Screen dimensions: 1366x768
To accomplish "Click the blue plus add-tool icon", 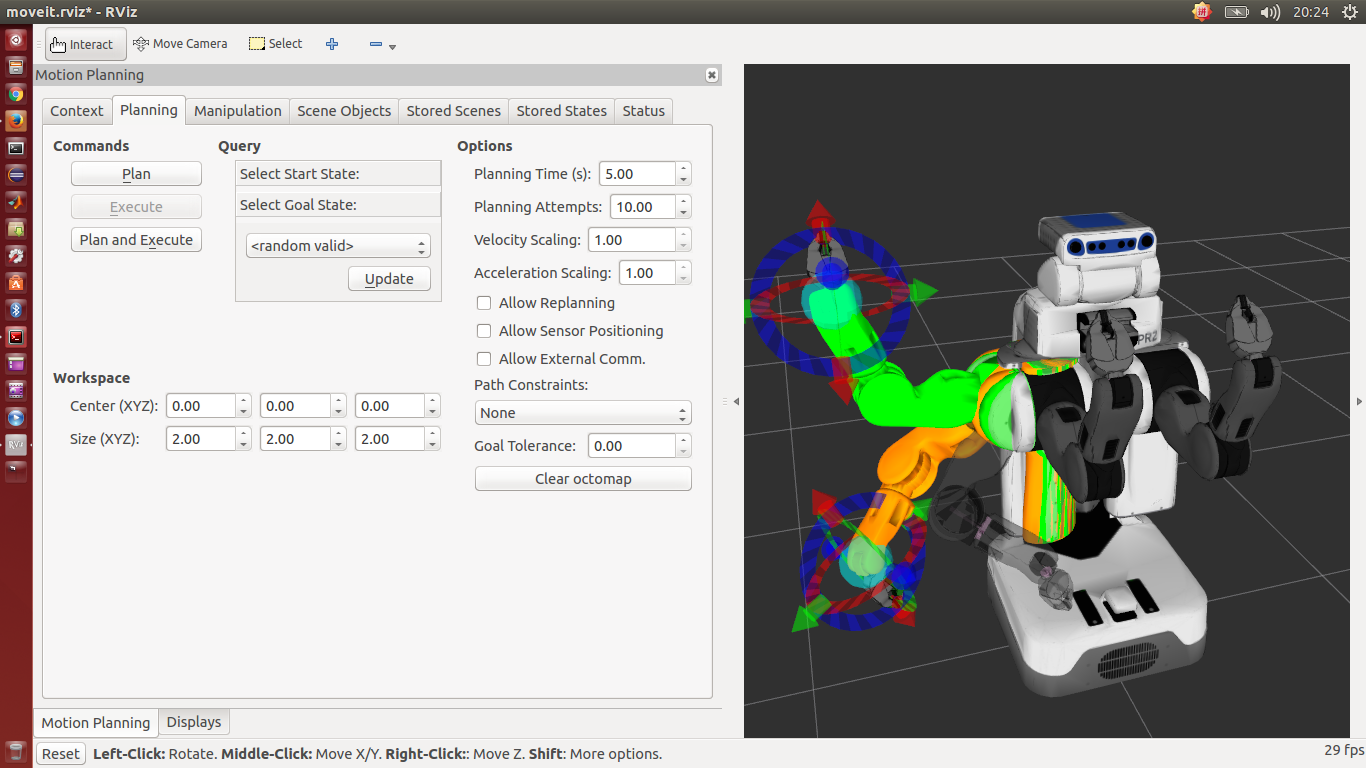I will (332, 44).
